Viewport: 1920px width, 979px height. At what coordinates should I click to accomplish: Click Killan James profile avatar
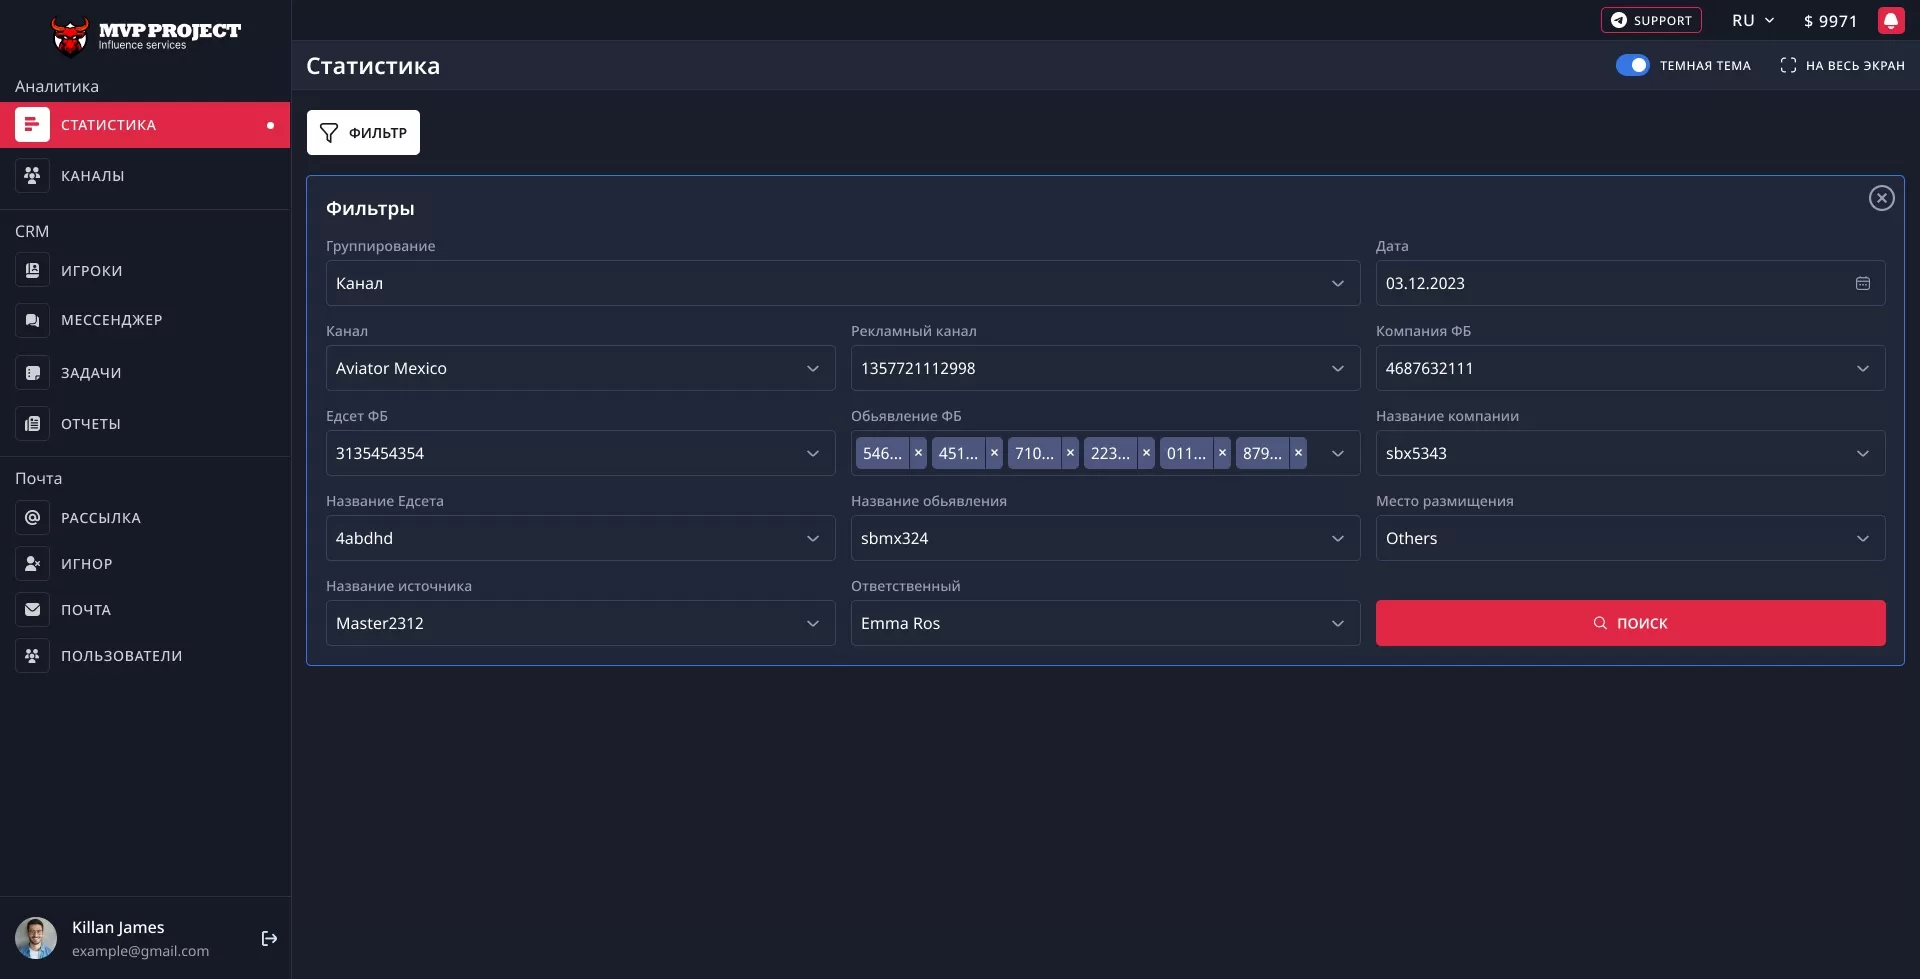[x=36, y=938]
